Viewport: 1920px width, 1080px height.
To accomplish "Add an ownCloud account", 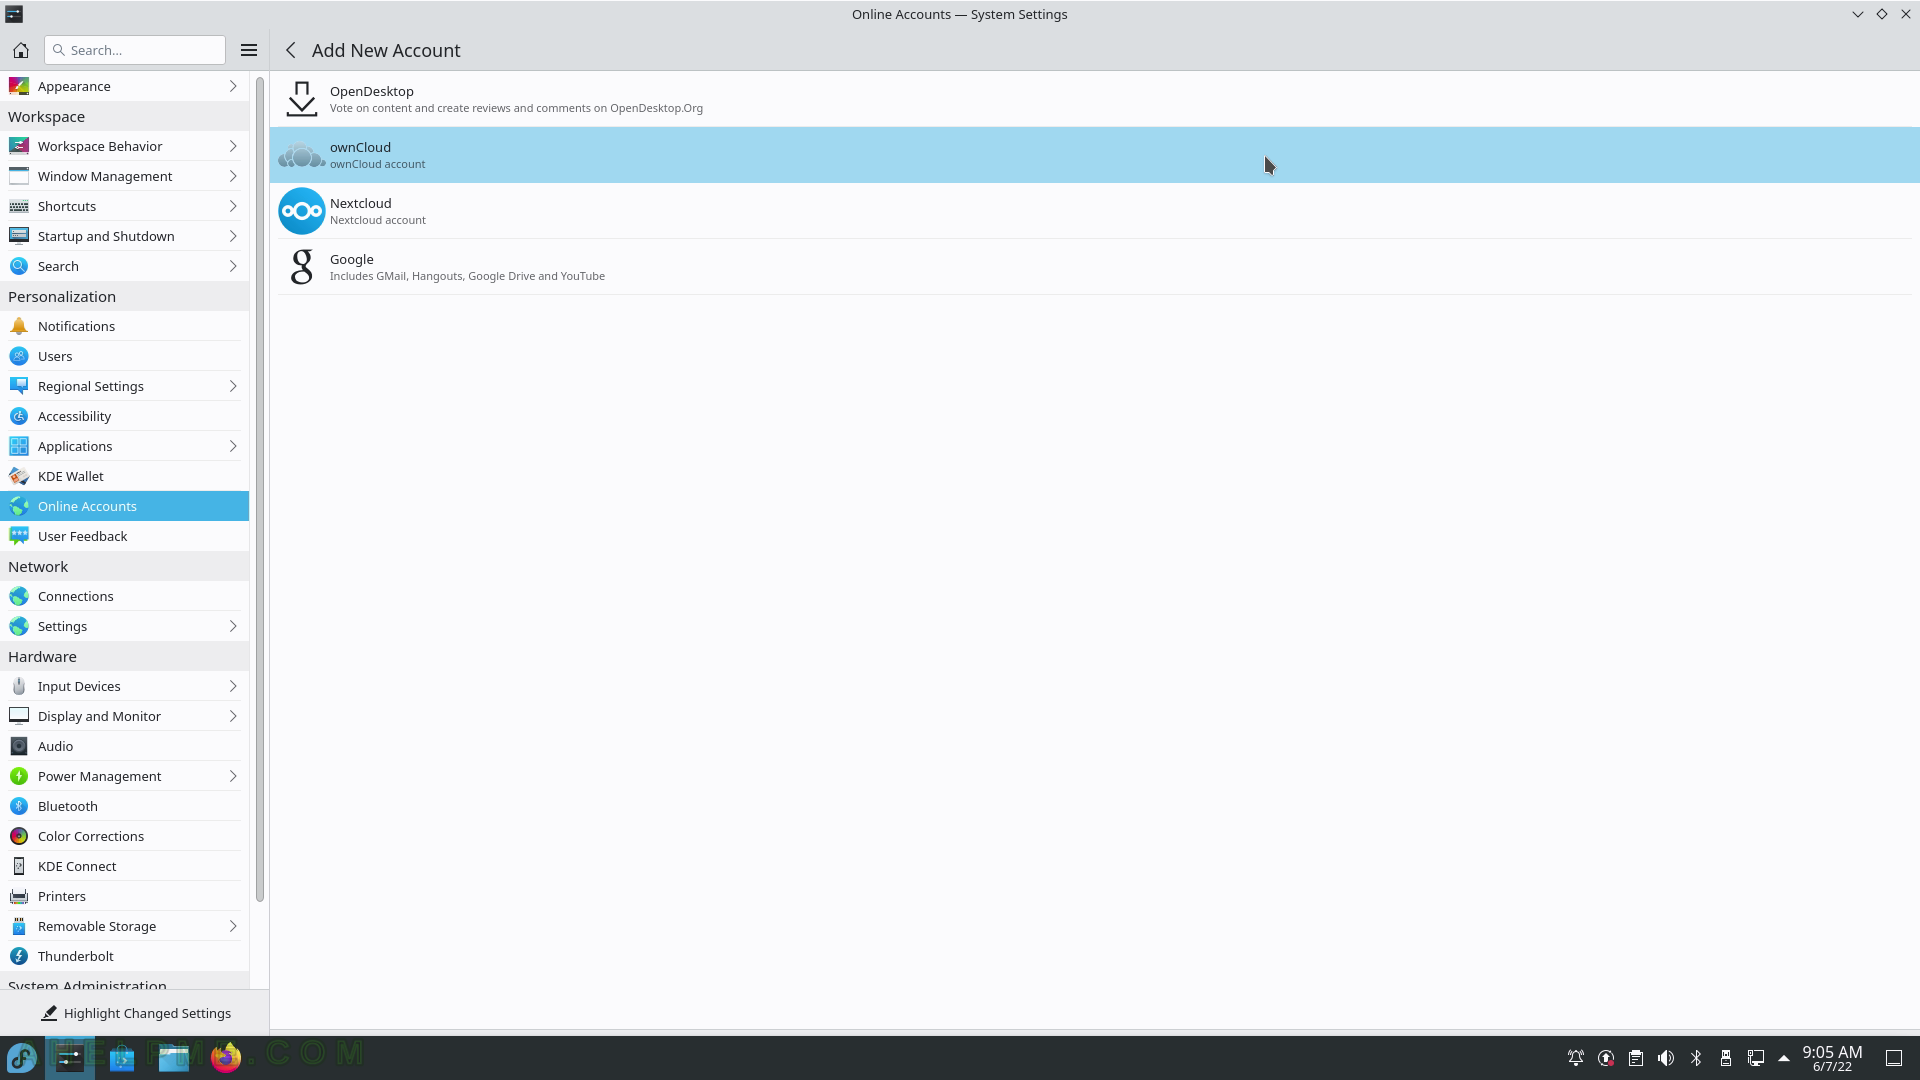I will pyautogui.click(x=1094, y=155).
